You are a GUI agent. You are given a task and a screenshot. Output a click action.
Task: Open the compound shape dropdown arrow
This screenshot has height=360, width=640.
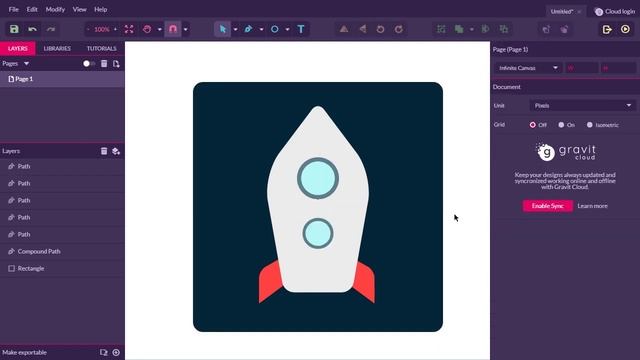(x=472, y=29)
